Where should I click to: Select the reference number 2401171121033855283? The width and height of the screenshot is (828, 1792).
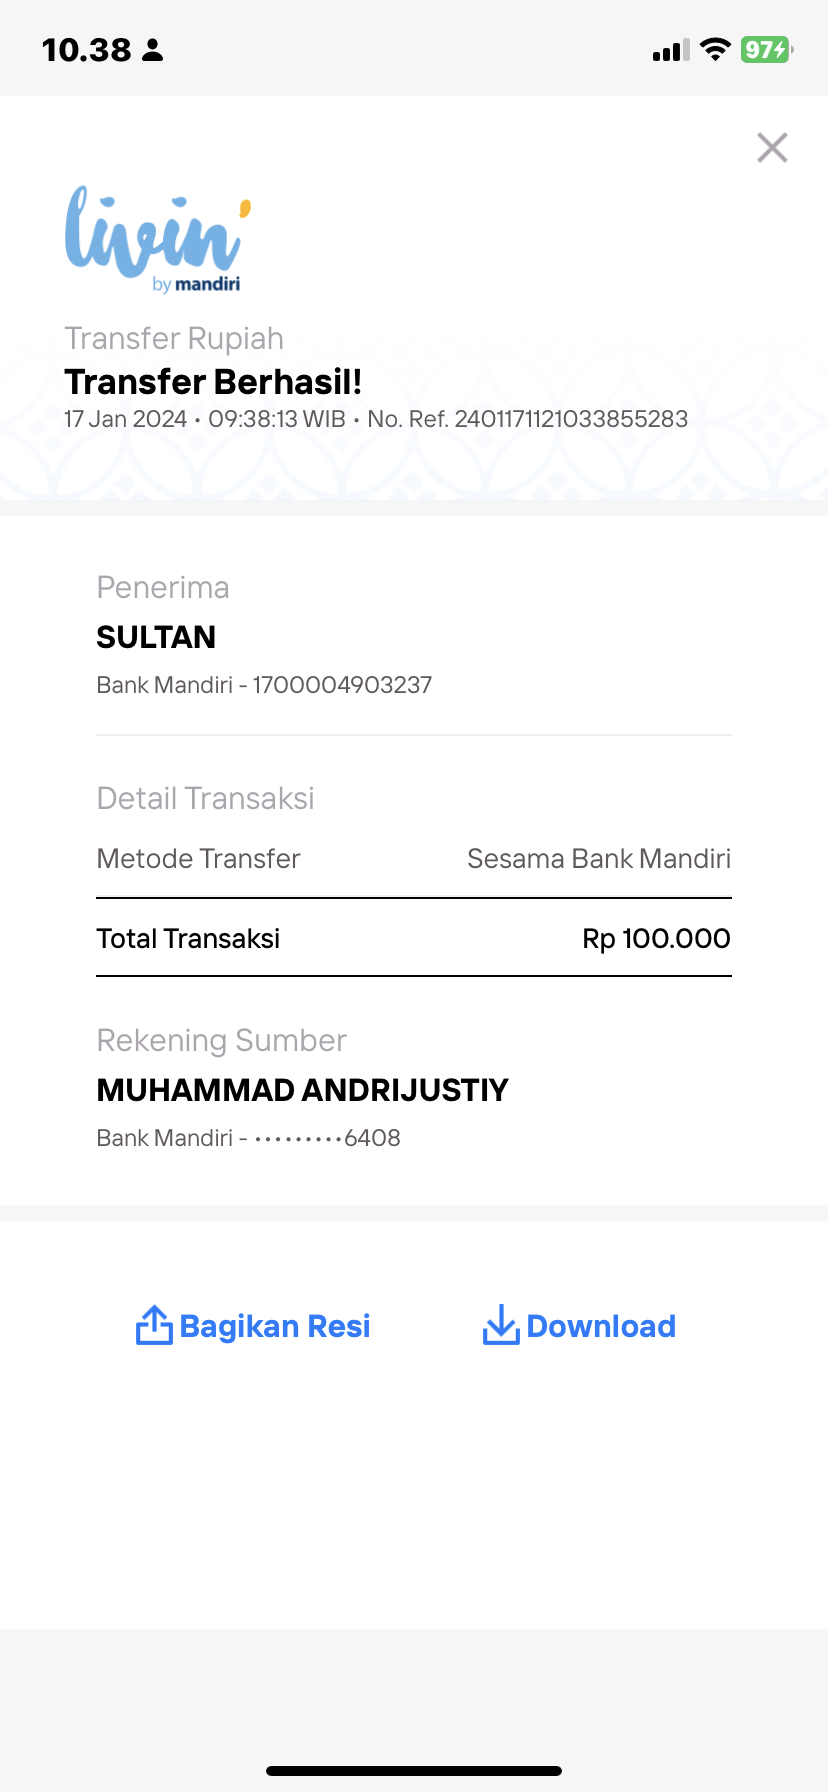571,419
